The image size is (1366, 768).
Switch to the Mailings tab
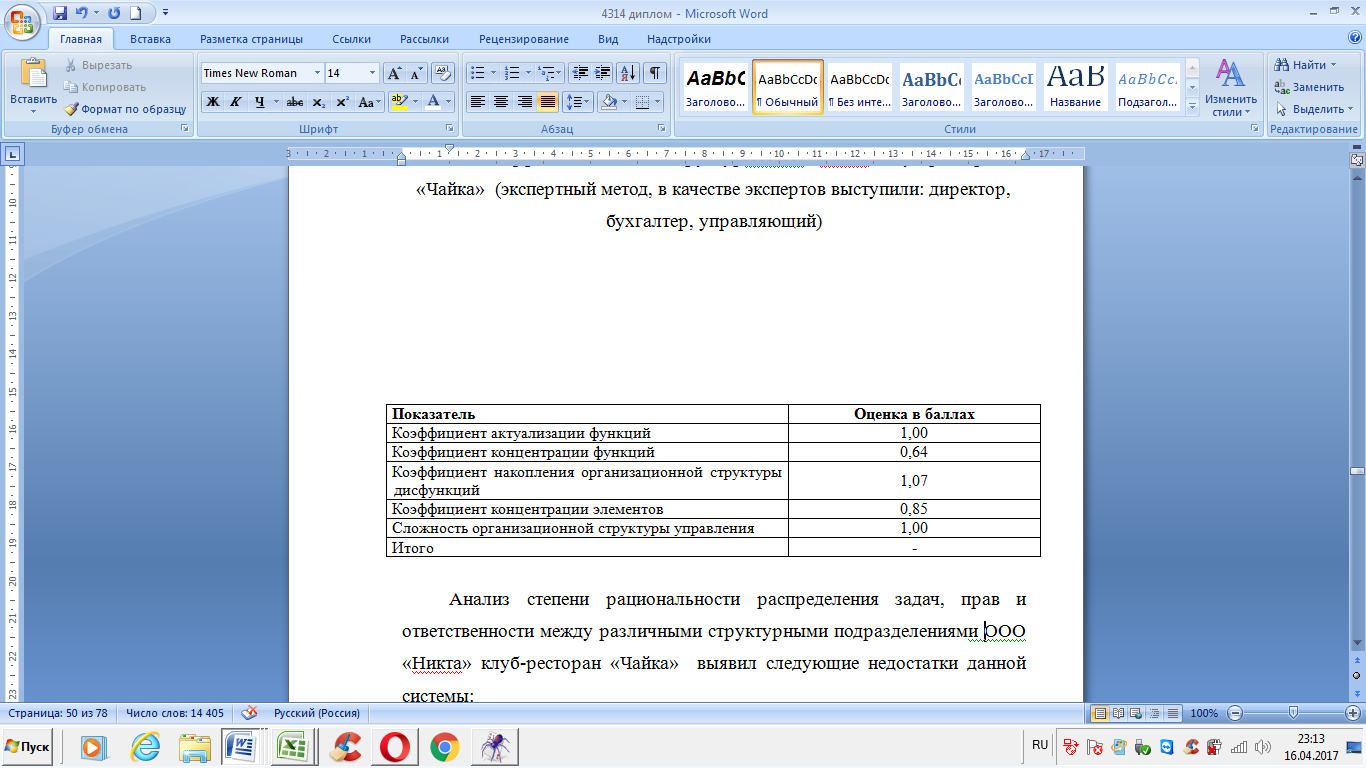(424, 39)
